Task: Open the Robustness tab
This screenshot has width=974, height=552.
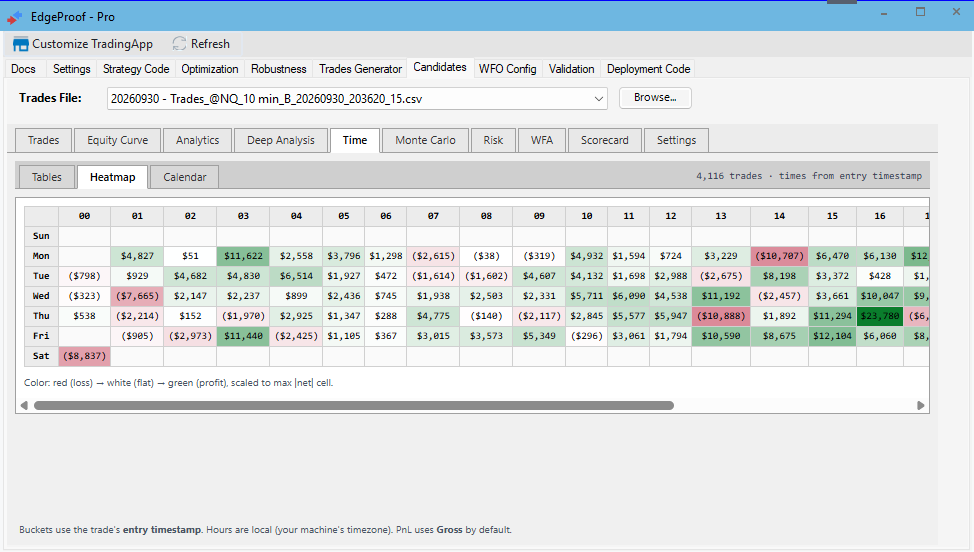Action: (278, 69)
